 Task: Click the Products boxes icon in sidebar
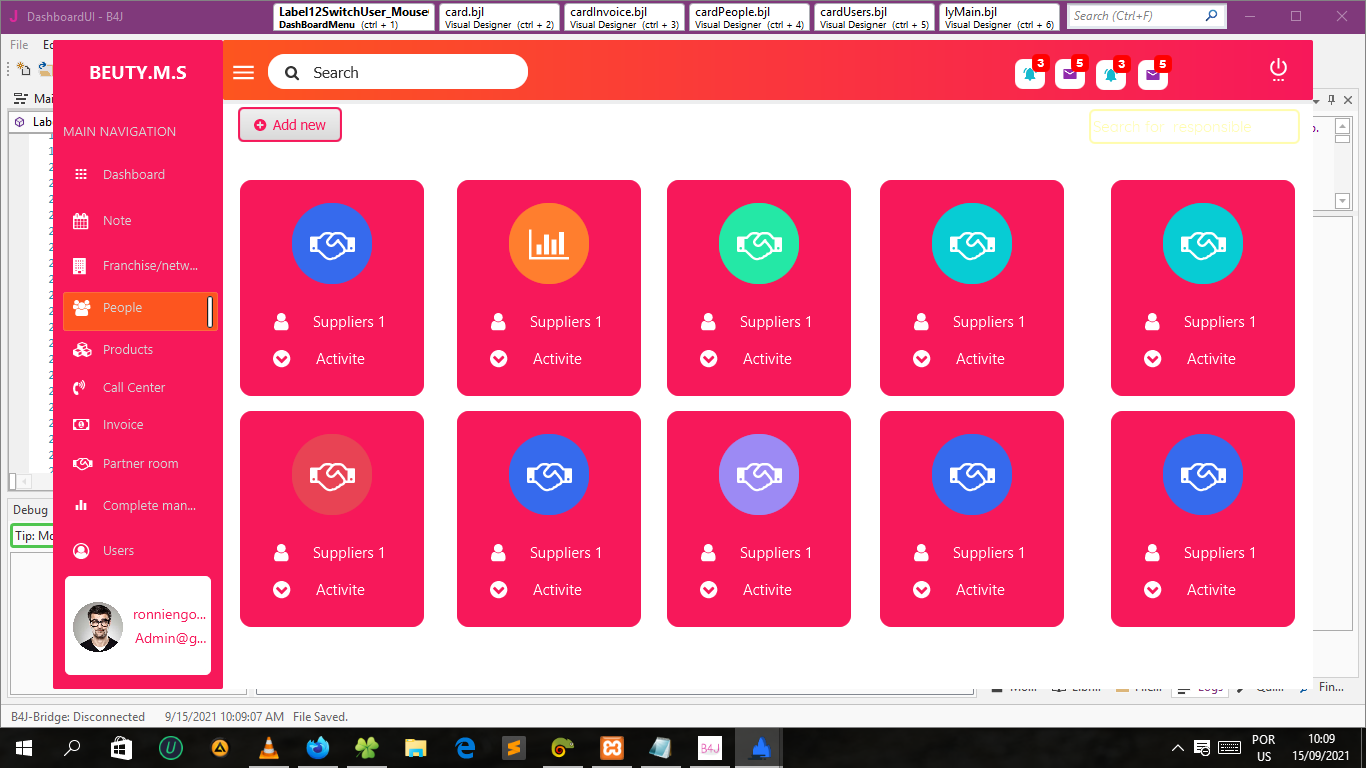tap(82, 350)
